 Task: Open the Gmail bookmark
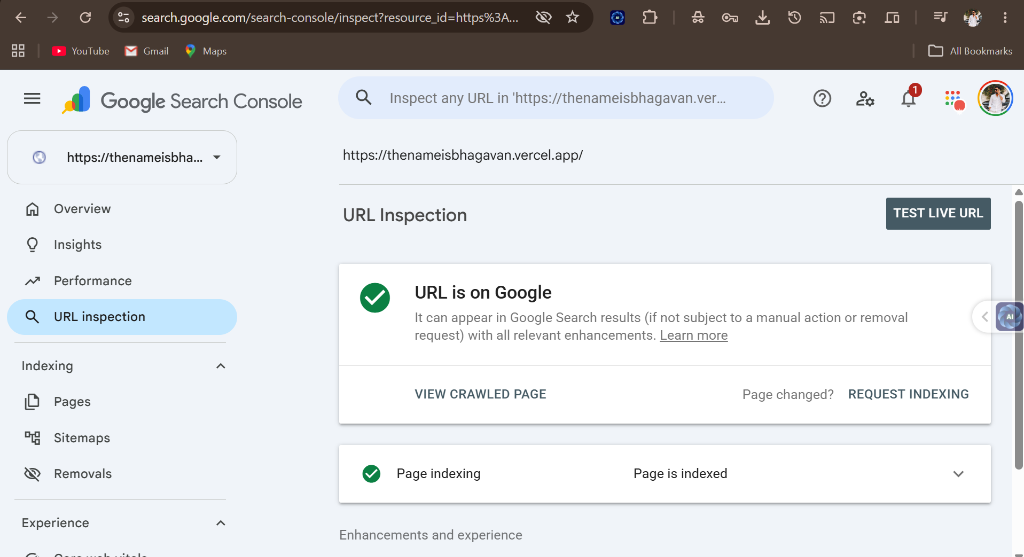[x=146, y=51]
